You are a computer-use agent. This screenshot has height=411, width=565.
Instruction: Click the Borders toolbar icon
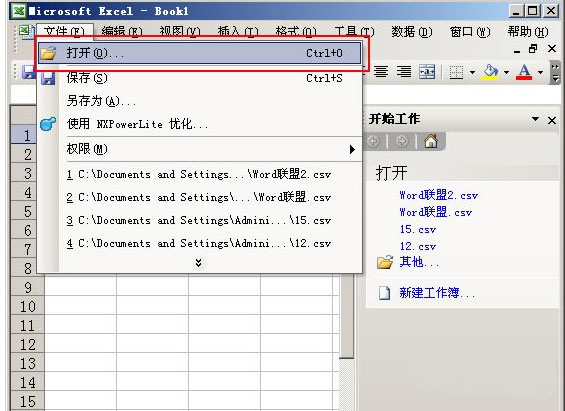456,72
